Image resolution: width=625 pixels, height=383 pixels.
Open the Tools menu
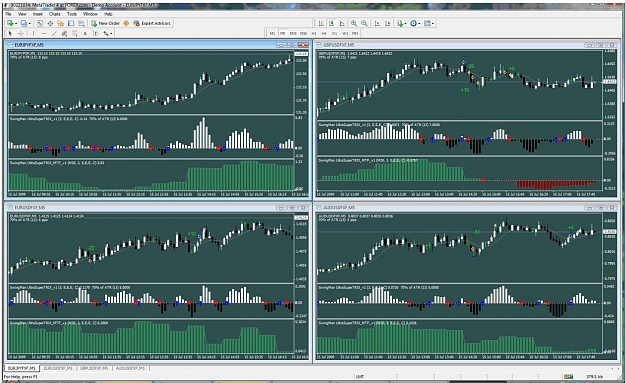(72, 14)
